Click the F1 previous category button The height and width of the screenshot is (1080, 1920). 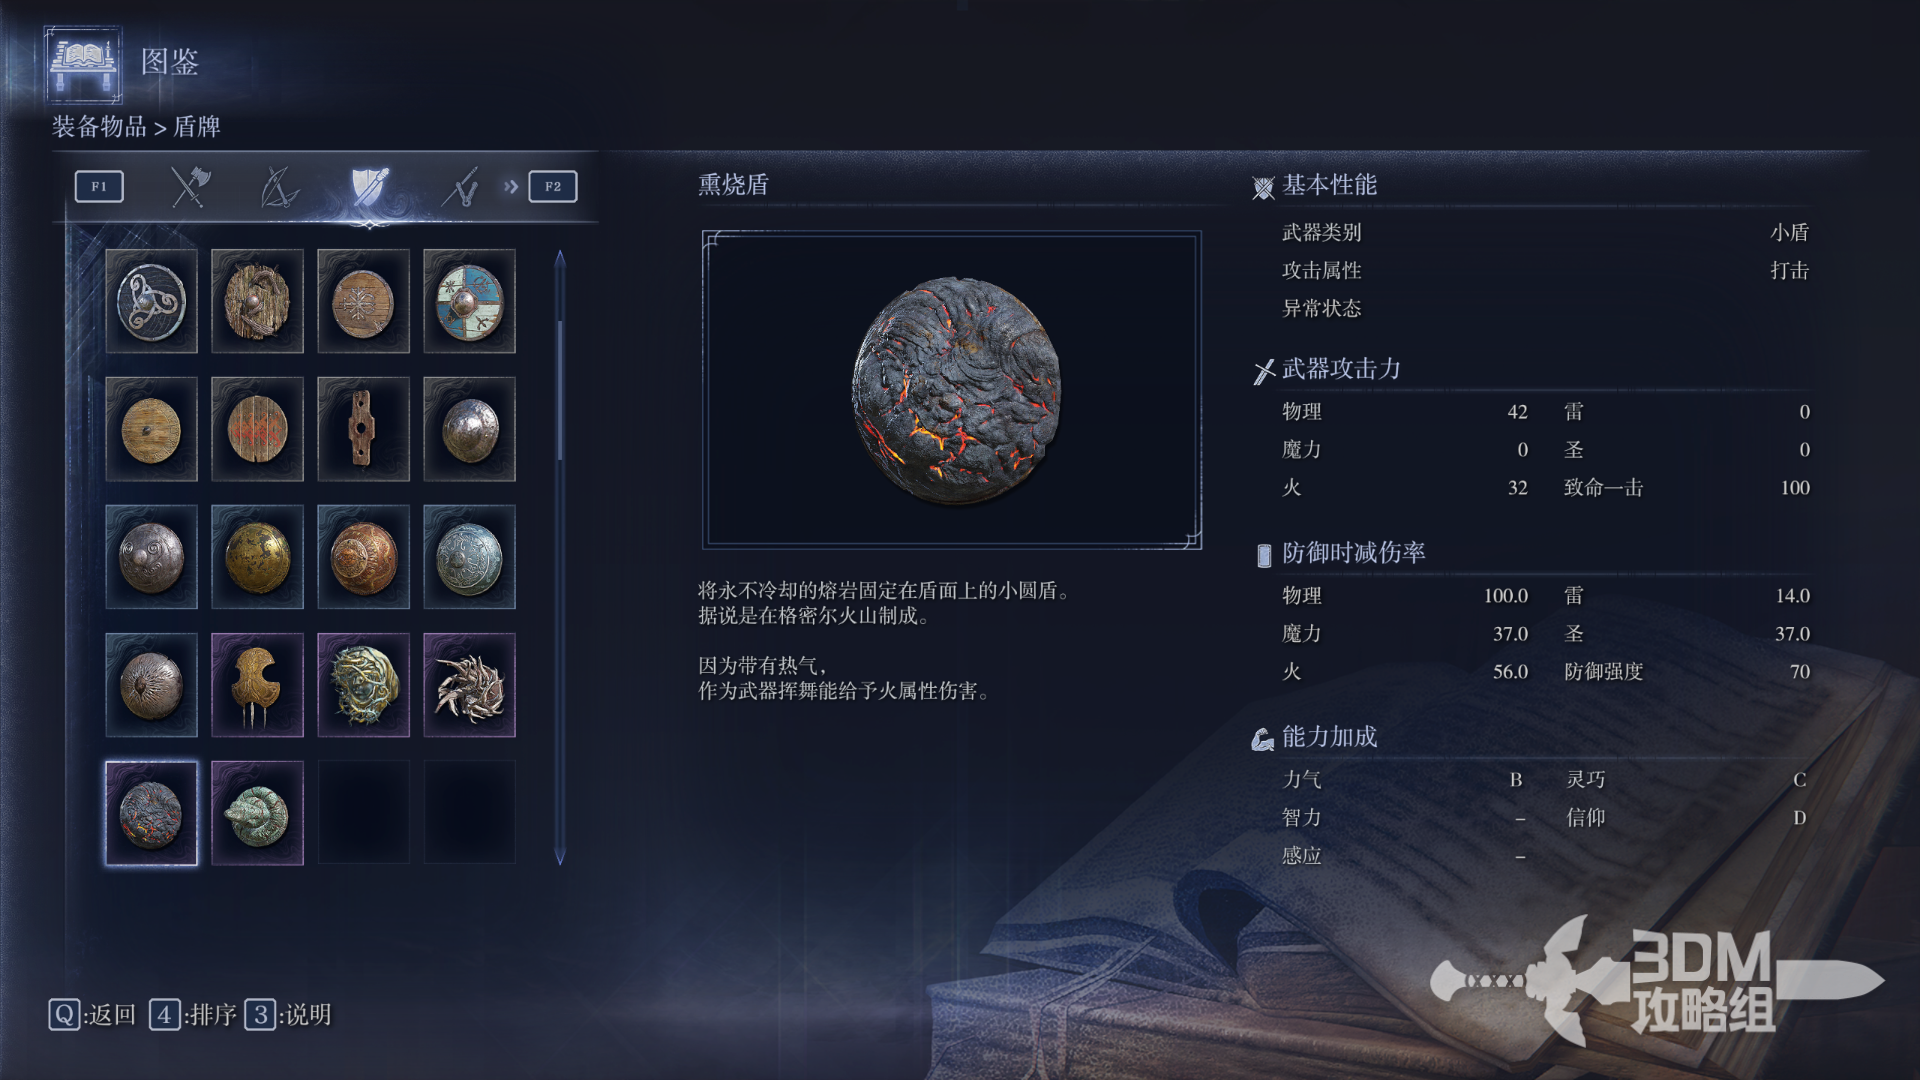(99, 187)
